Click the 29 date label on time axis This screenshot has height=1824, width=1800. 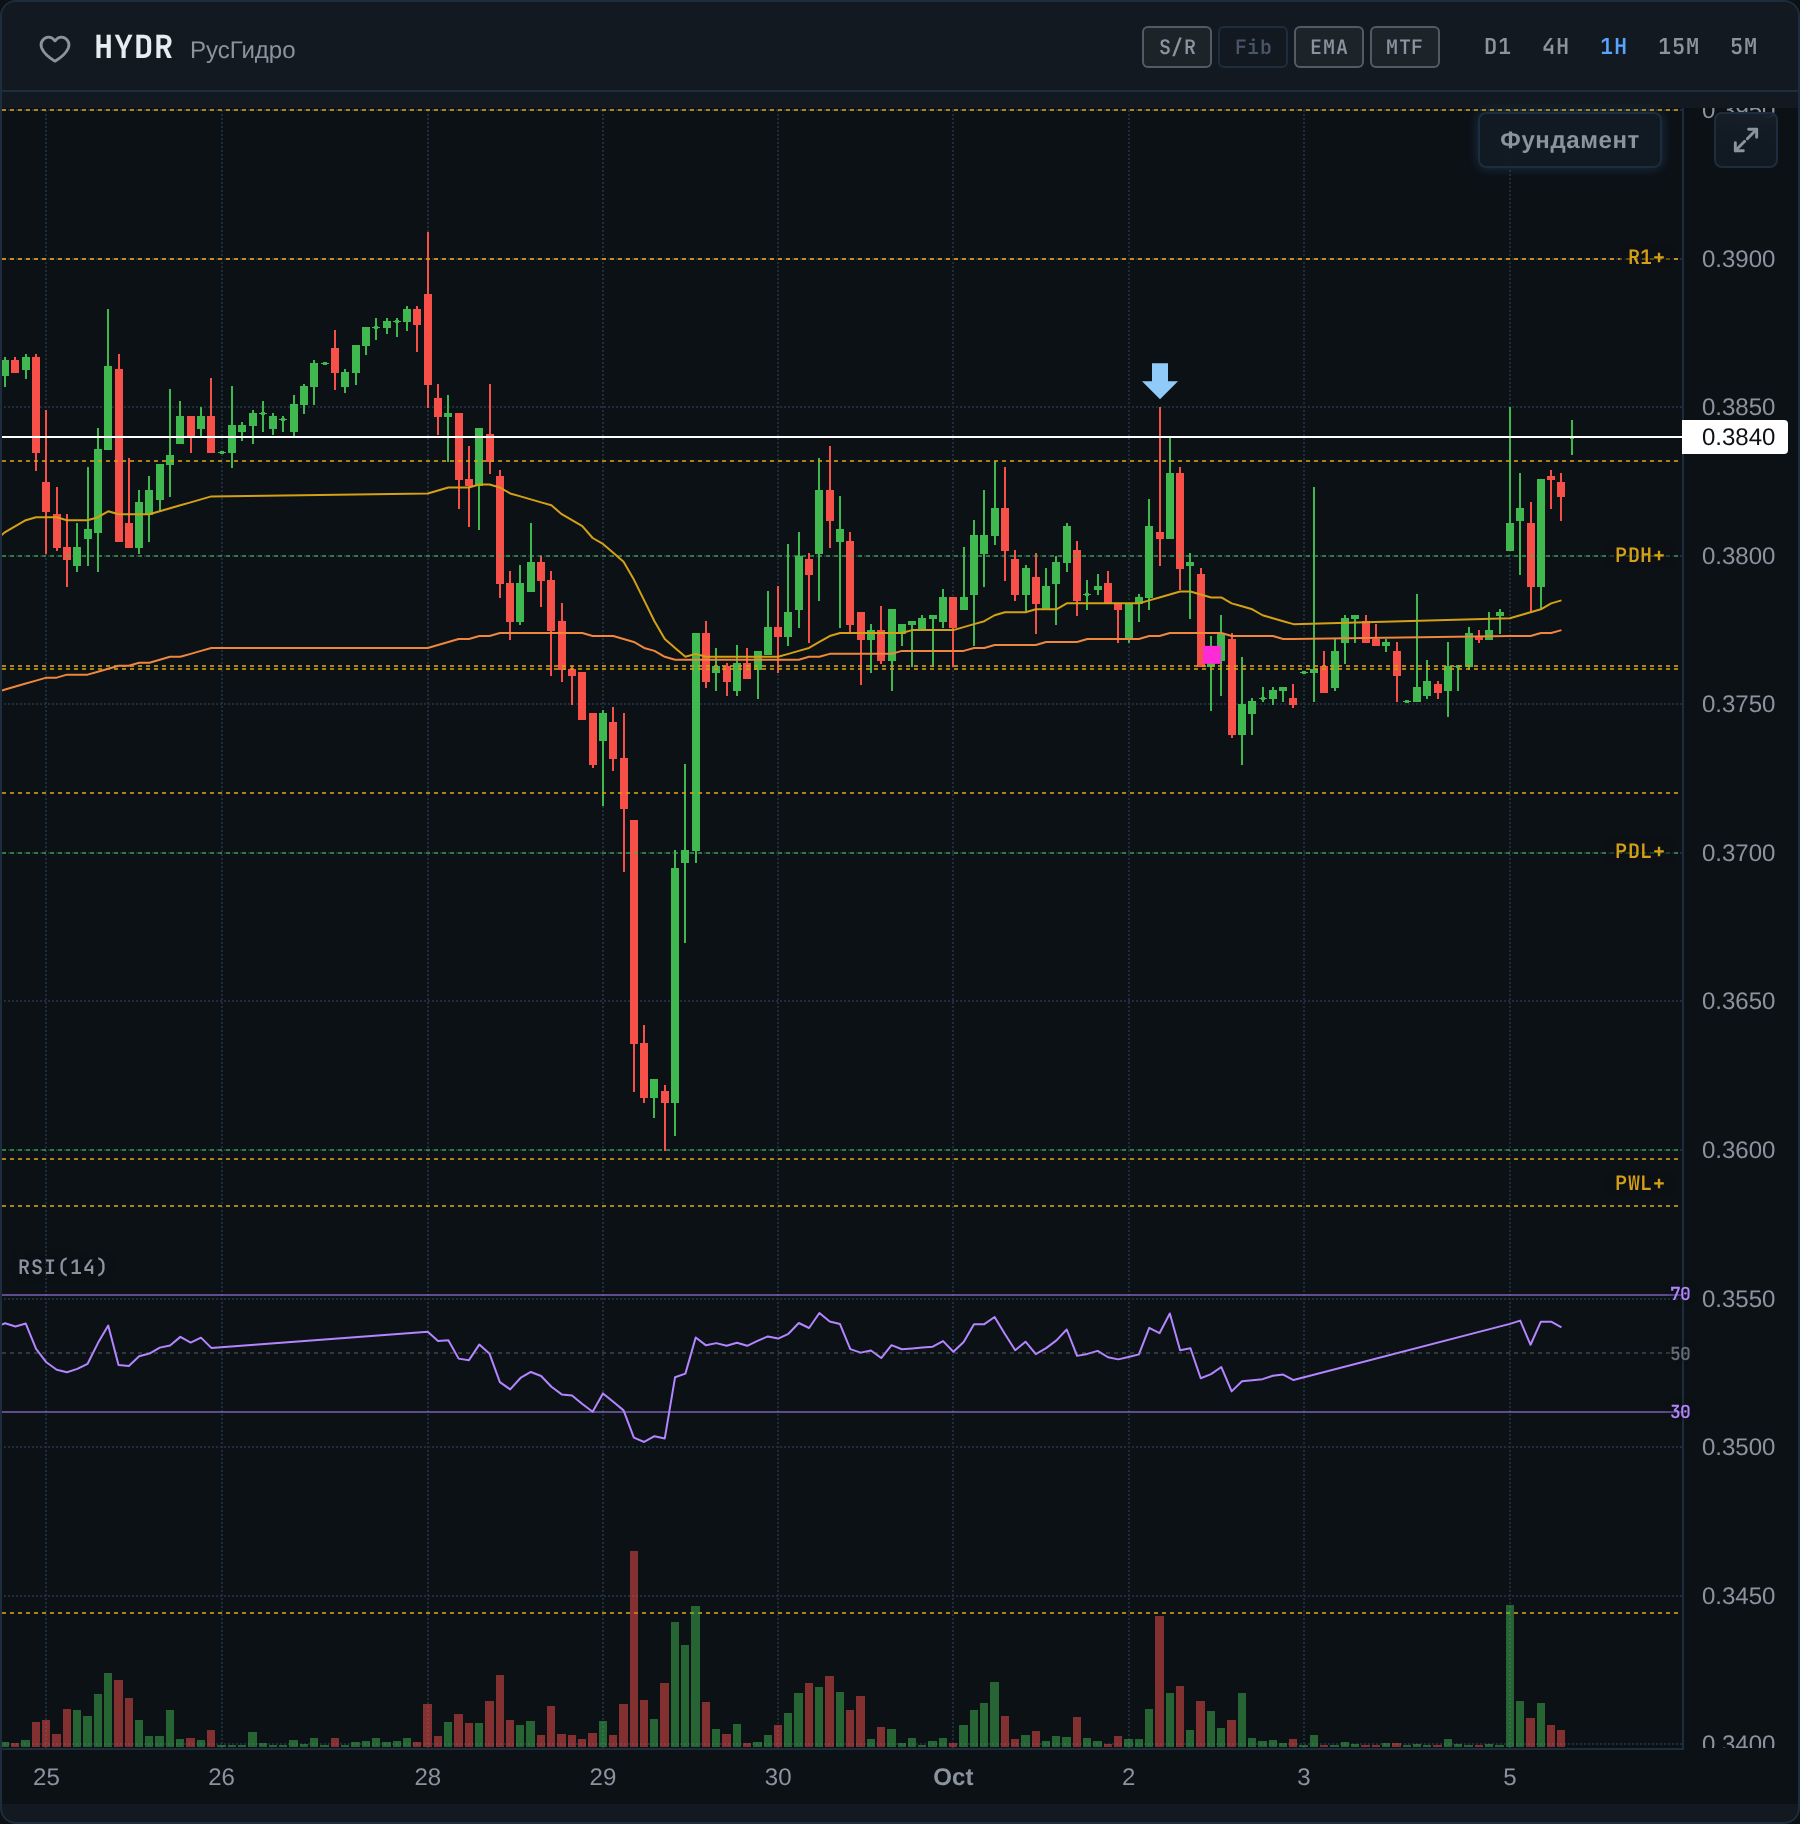[x=603, y=1777]
